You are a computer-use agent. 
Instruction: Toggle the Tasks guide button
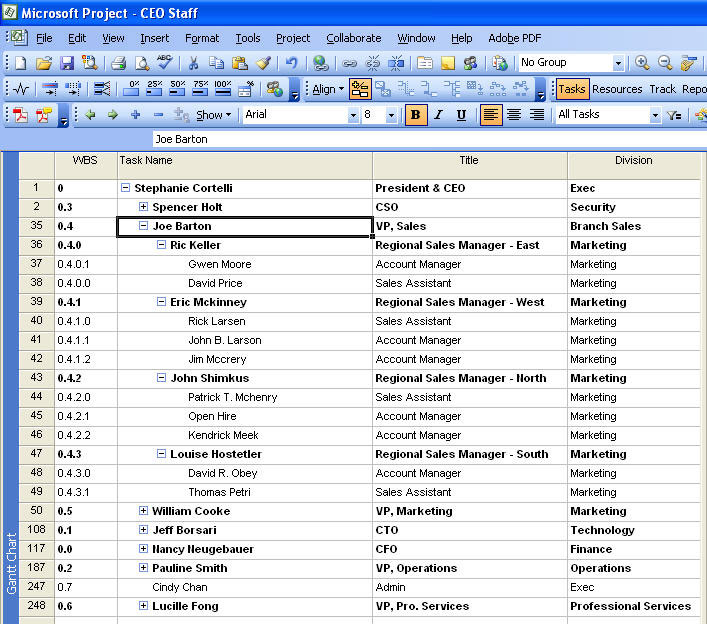pyautogui.click(x=572, y=89)
